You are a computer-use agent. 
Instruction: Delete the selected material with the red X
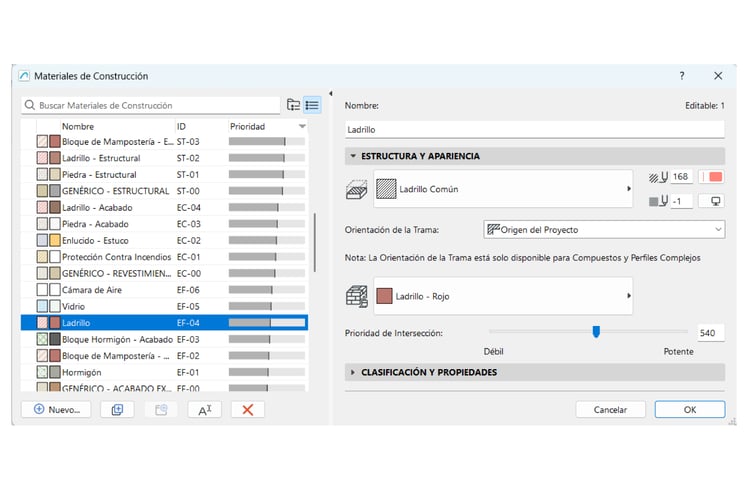click(248, 410)
